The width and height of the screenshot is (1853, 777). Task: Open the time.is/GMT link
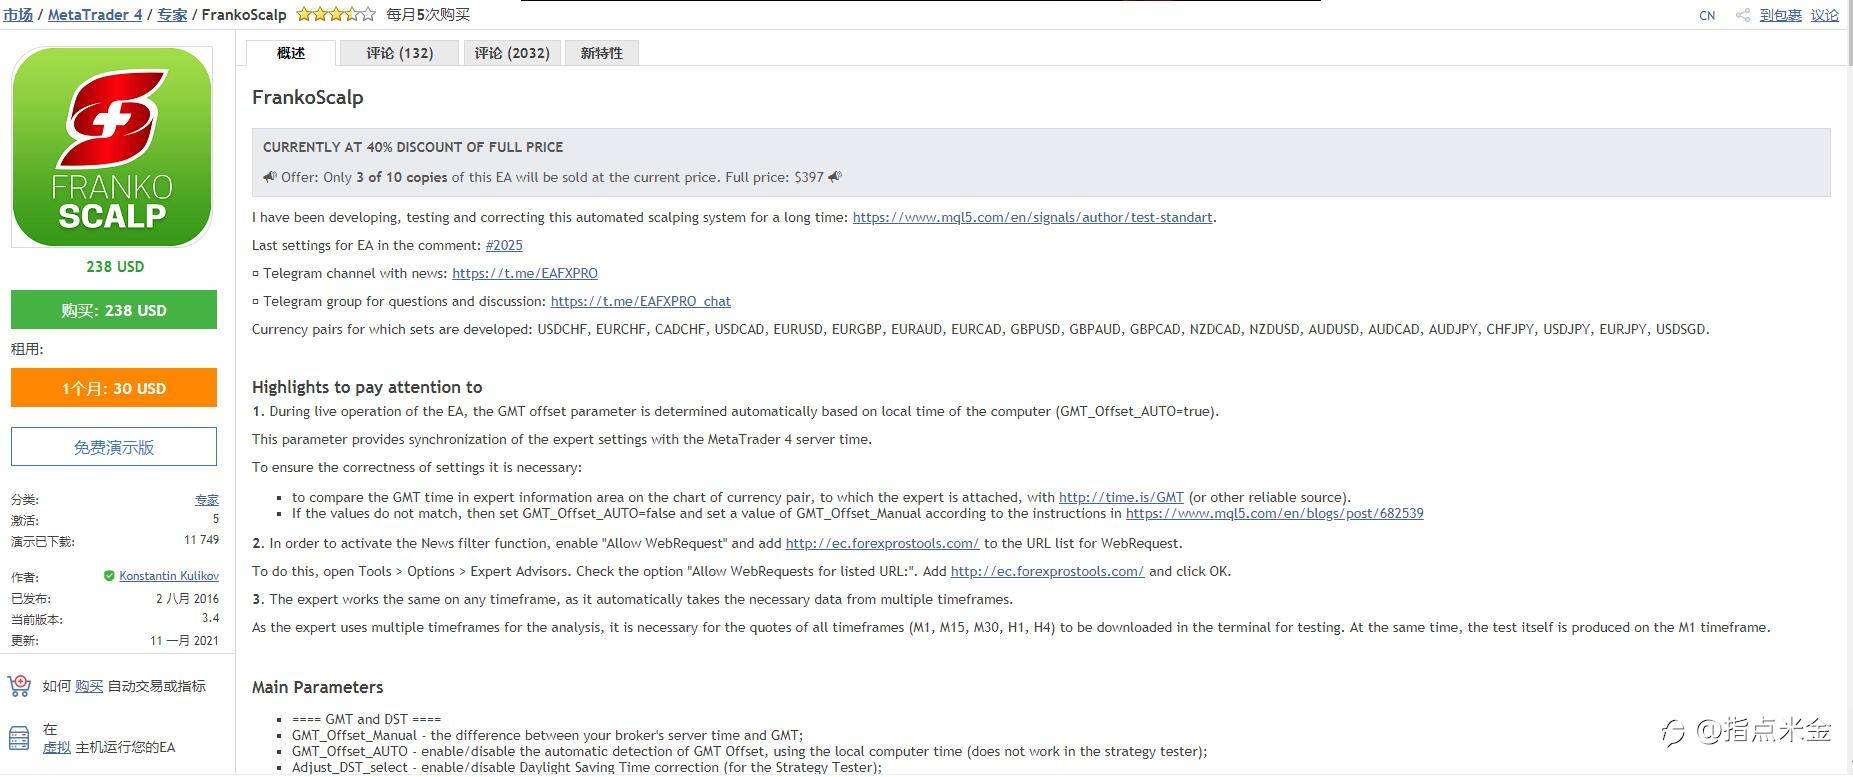pyautogui.click(x=1121, y=497)
